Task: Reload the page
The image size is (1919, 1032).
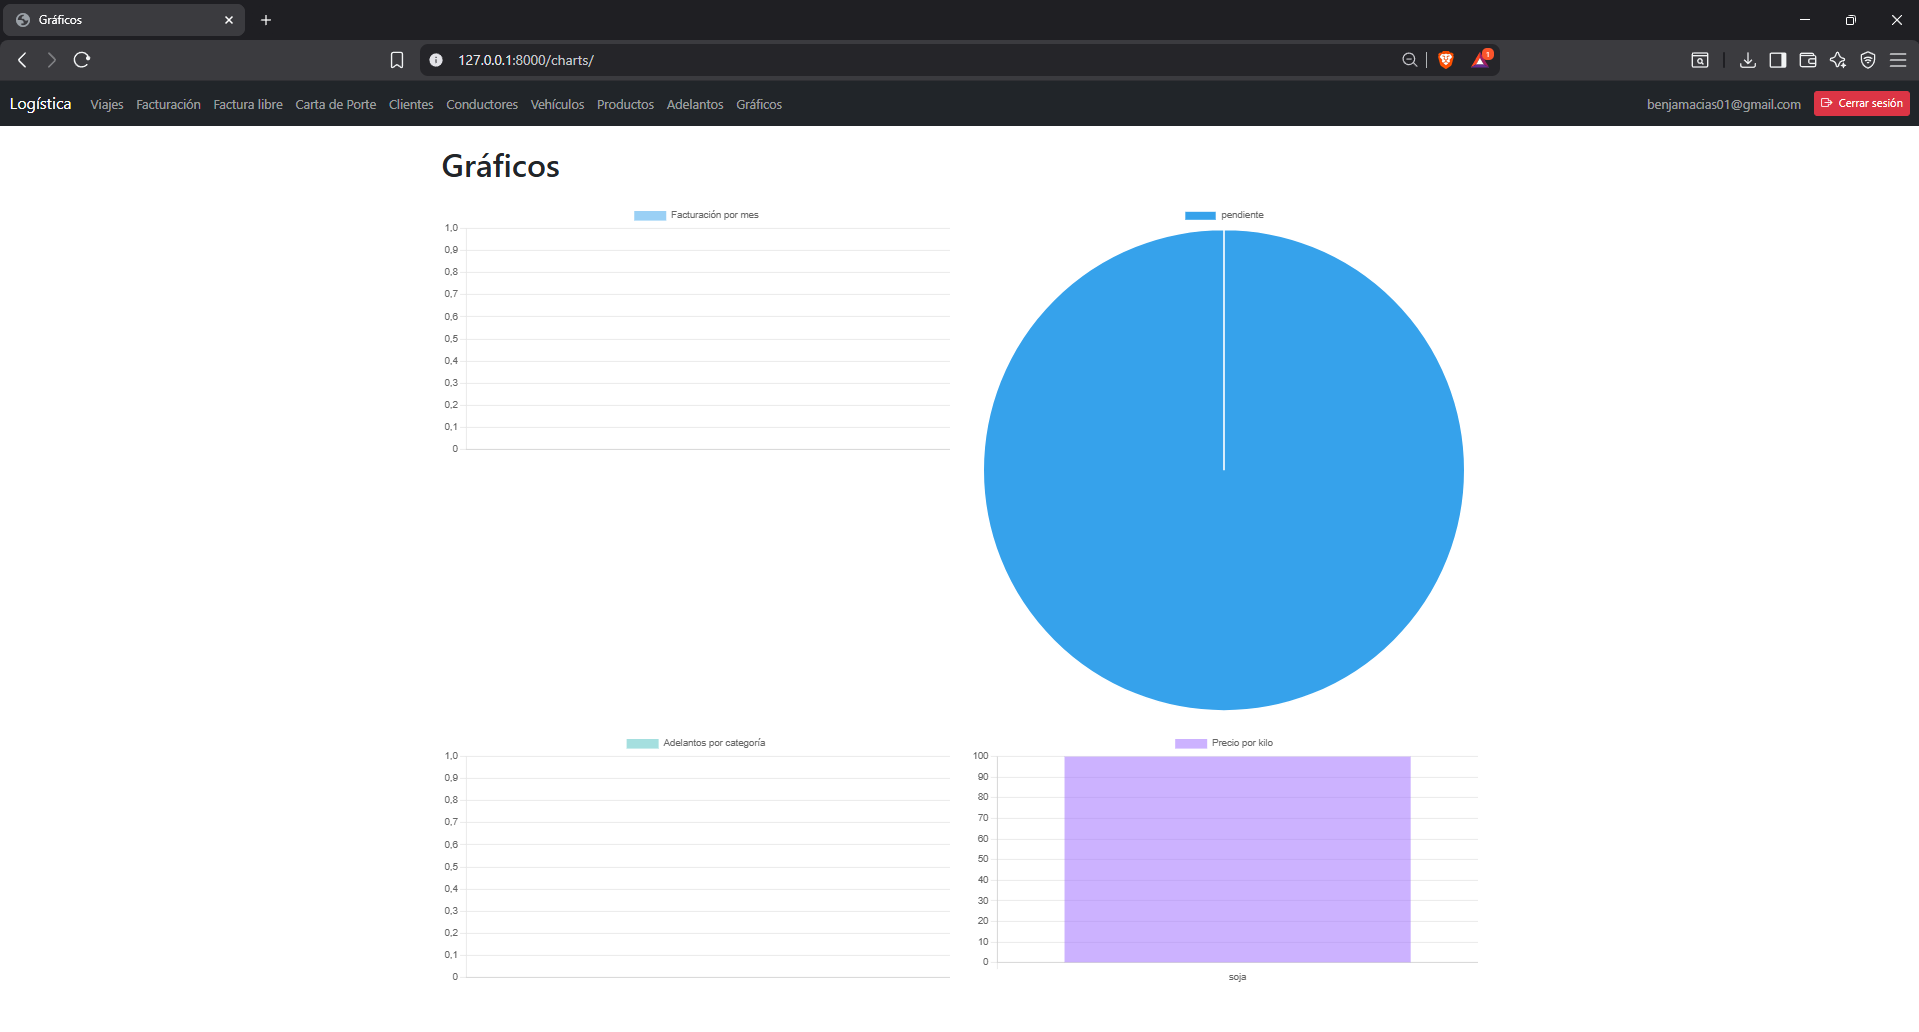Action: coord(82,60)
